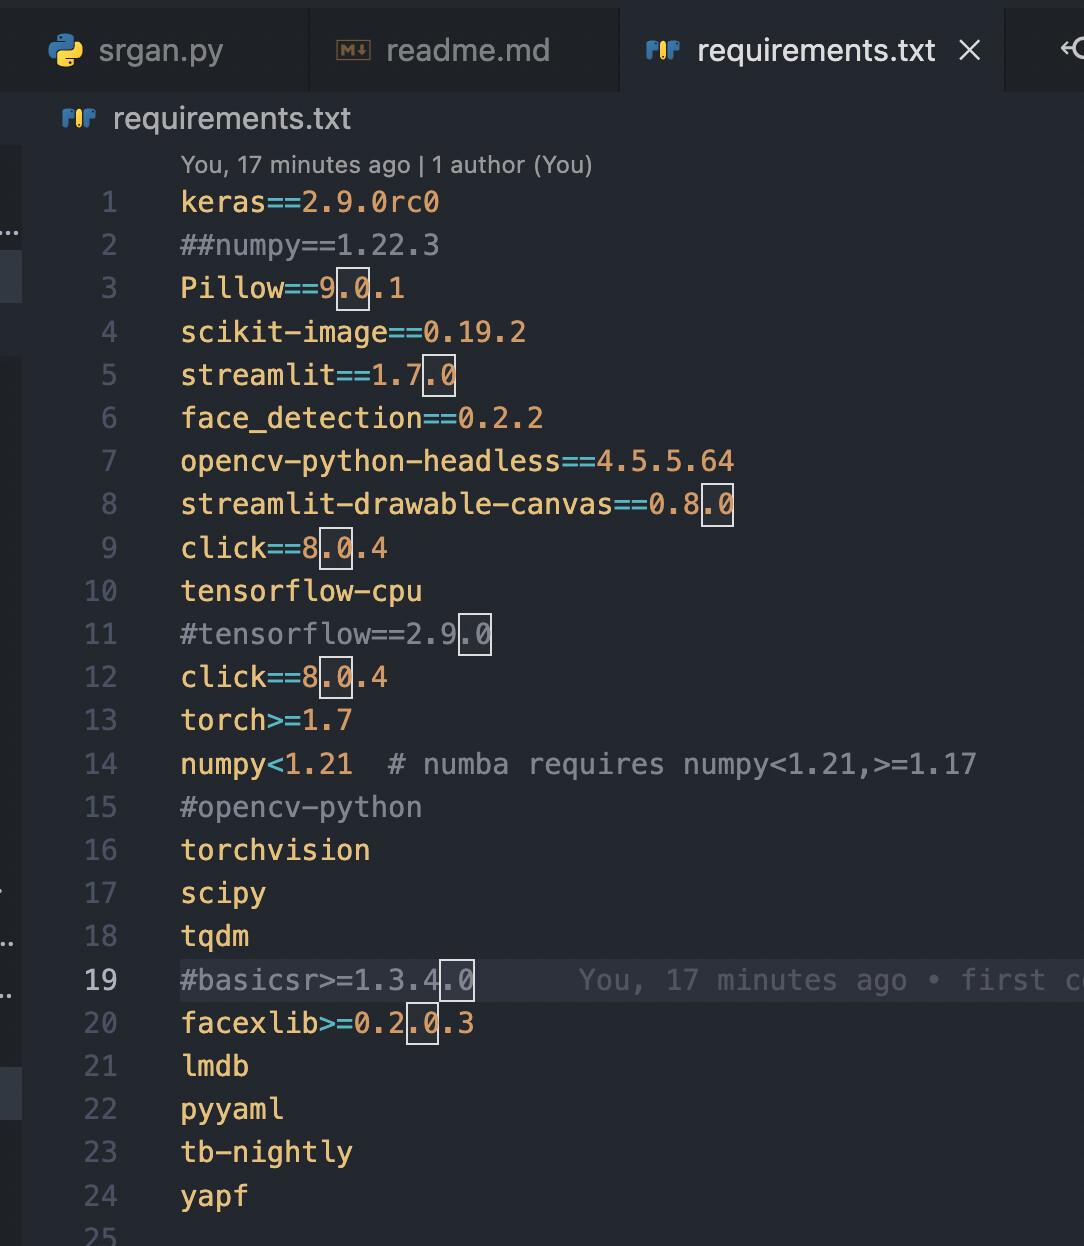The height and width of the screenshot is (1246, 1084).
Task: Click click==8.0.4 on line 12
Action: coord(284,677)
